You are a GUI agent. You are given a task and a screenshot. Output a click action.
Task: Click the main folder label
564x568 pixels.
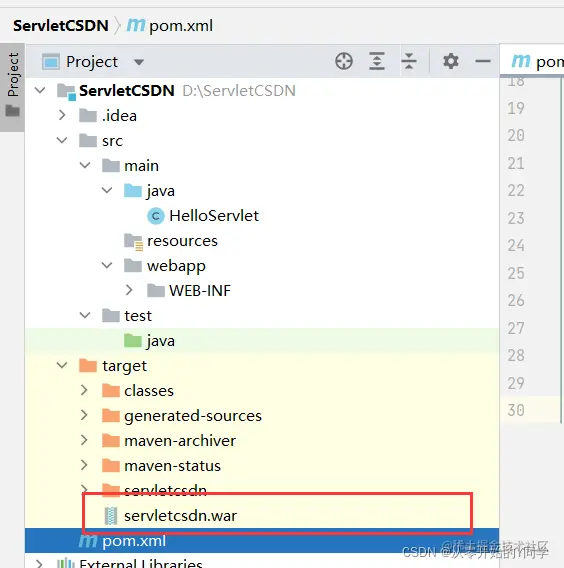point(142,166)
